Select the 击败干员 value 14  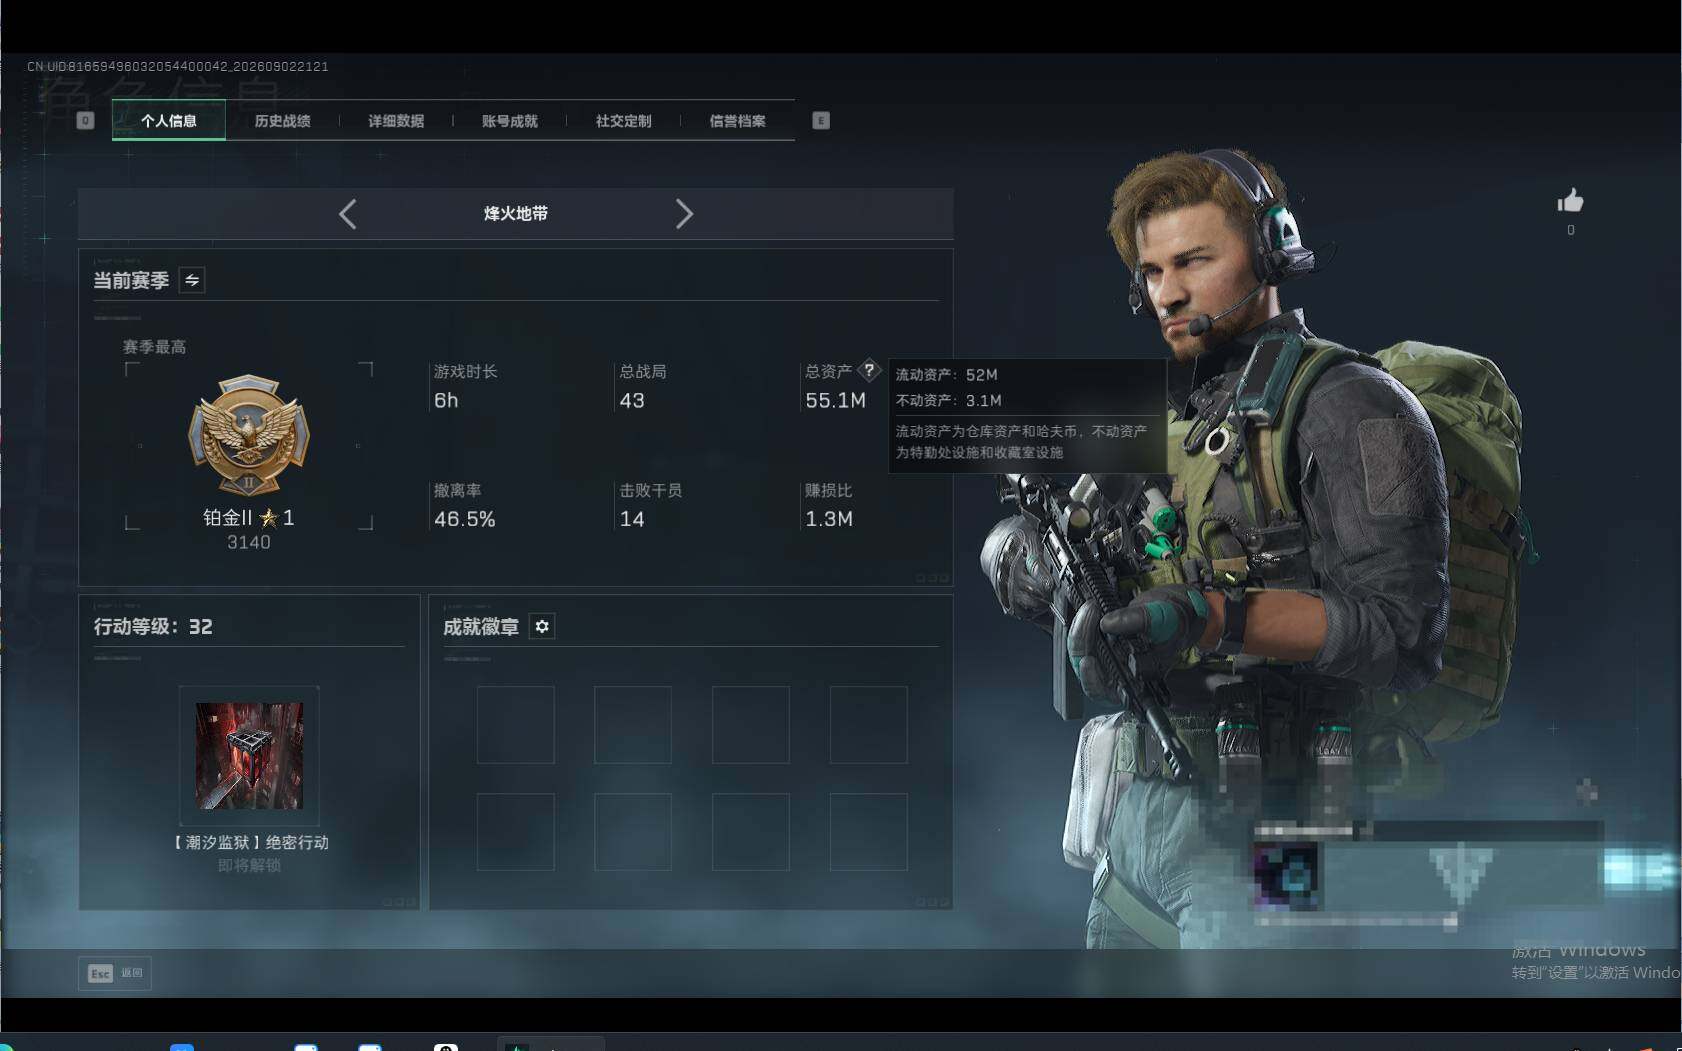[632, 519]
